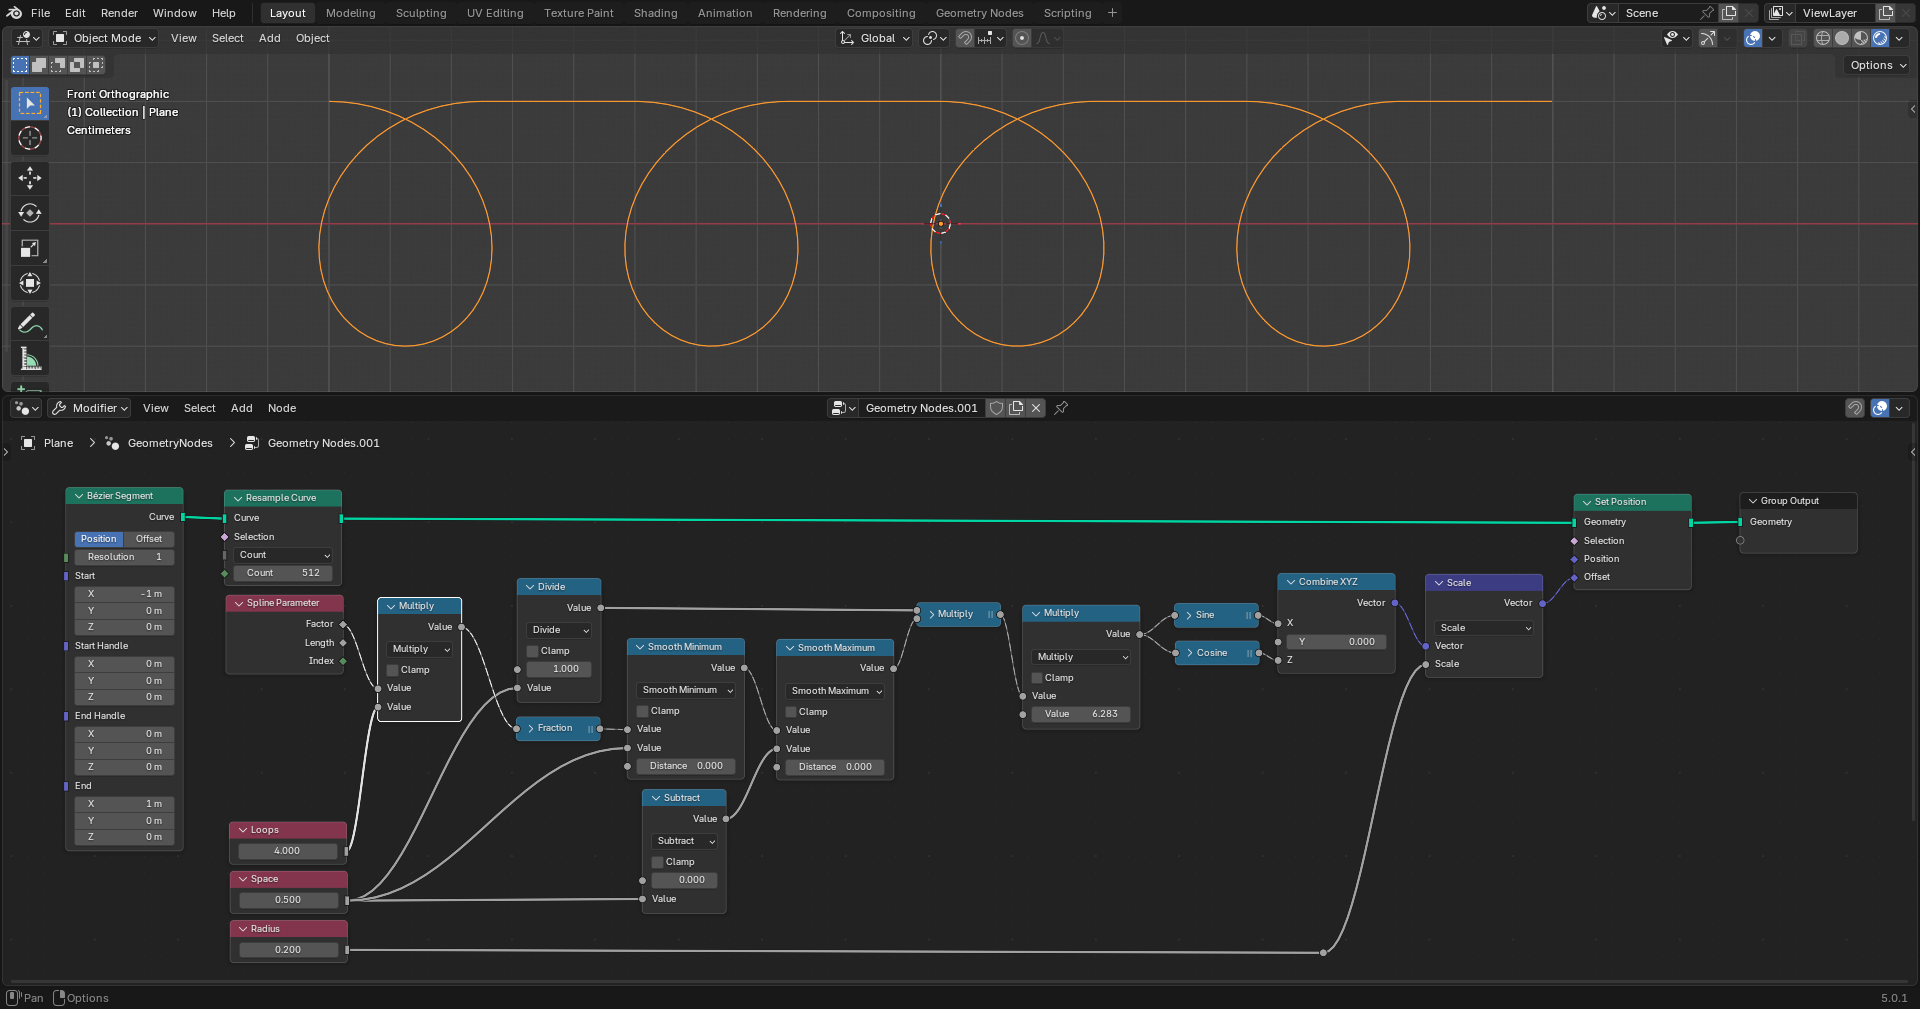Toggle X-ray display in the viewport
The image size is (1920, 1009).
click(1798, 38)
